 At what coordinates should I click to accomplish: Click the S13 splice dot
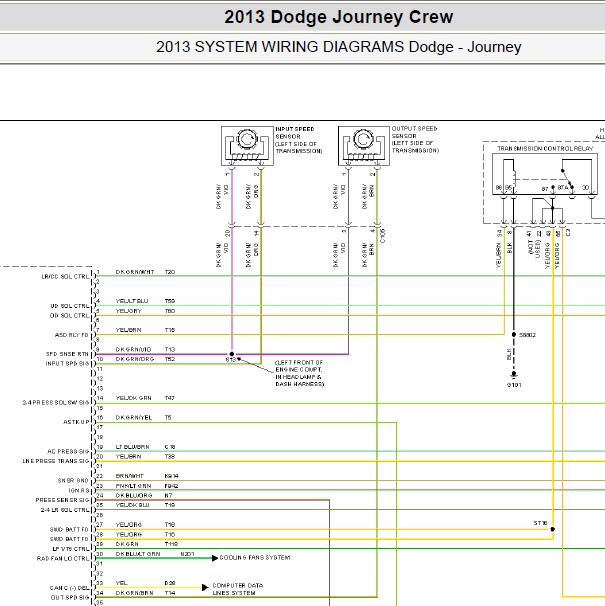(x=232, y=354)
